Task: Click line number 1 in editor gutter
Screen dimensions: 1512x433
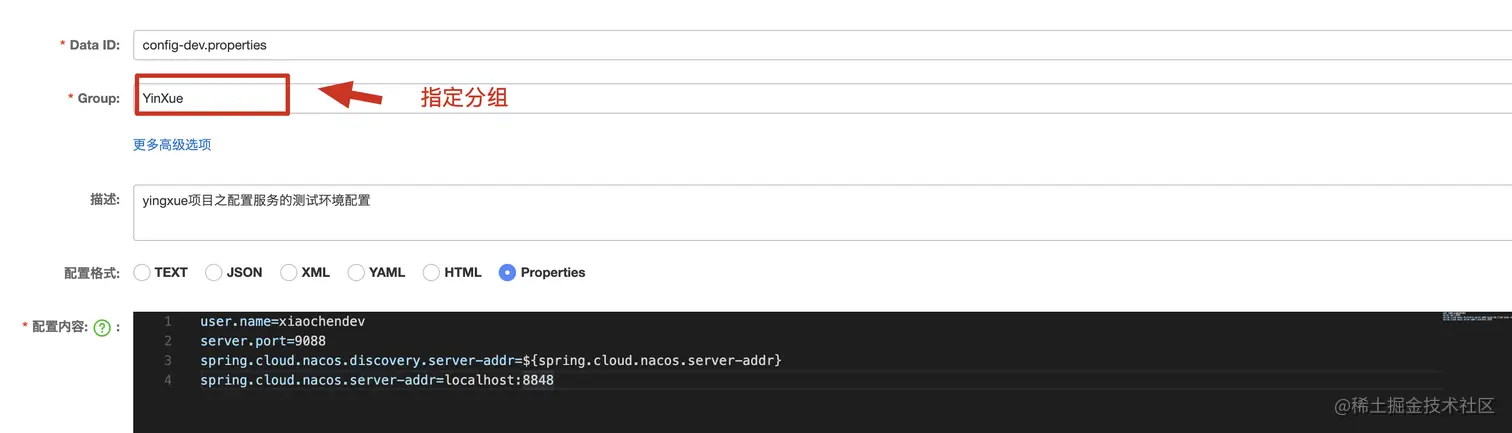Action: pos(168,322)
